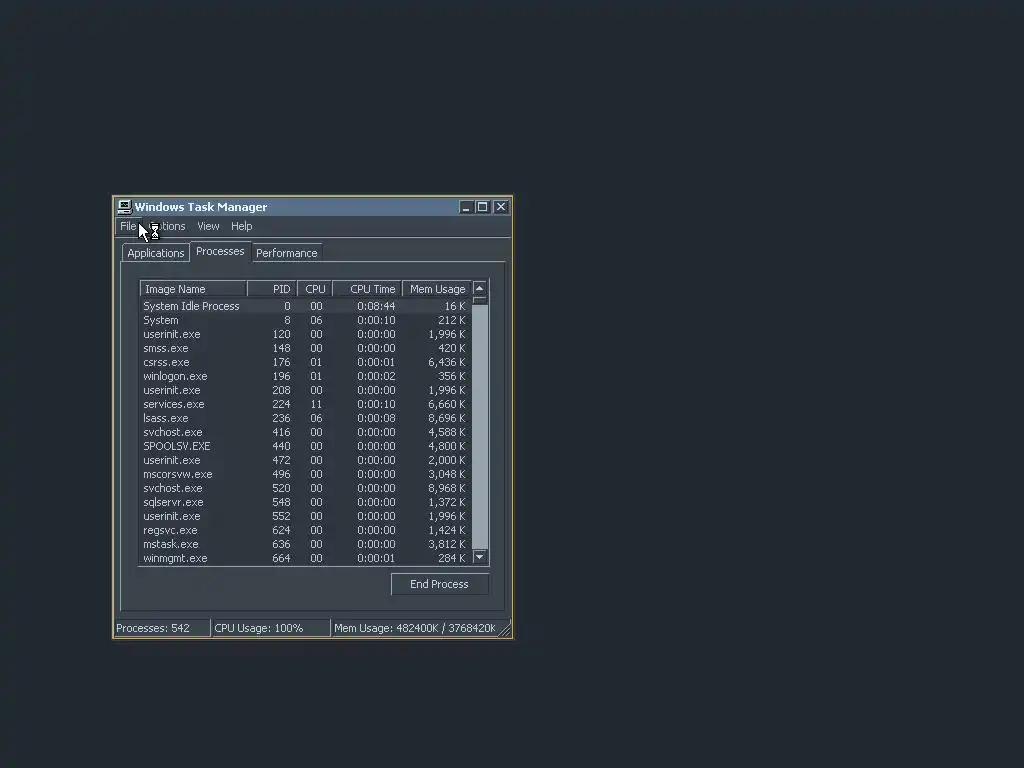Sort by the CPU column header
The image size is (1024, 768).
[x=315, y=289]
